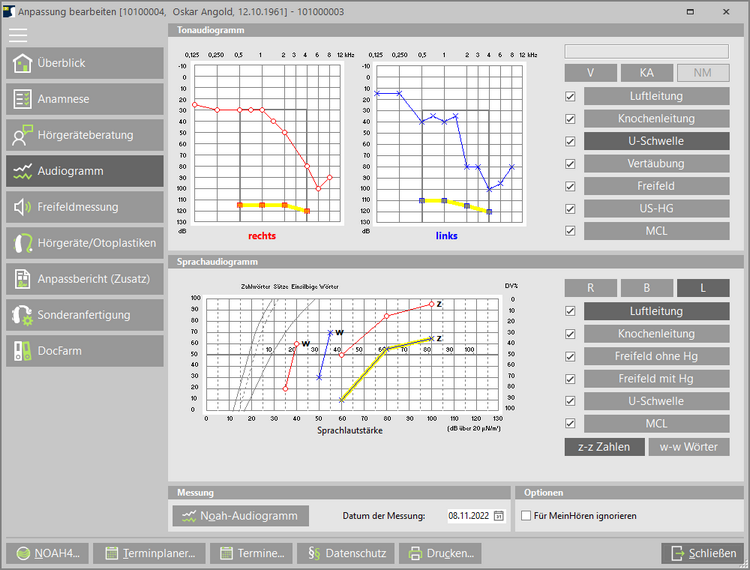Image resolution: width=750 pixels, height=570 pixels.
Task: Click the empty text field above V button
Action: pos(647,51)
